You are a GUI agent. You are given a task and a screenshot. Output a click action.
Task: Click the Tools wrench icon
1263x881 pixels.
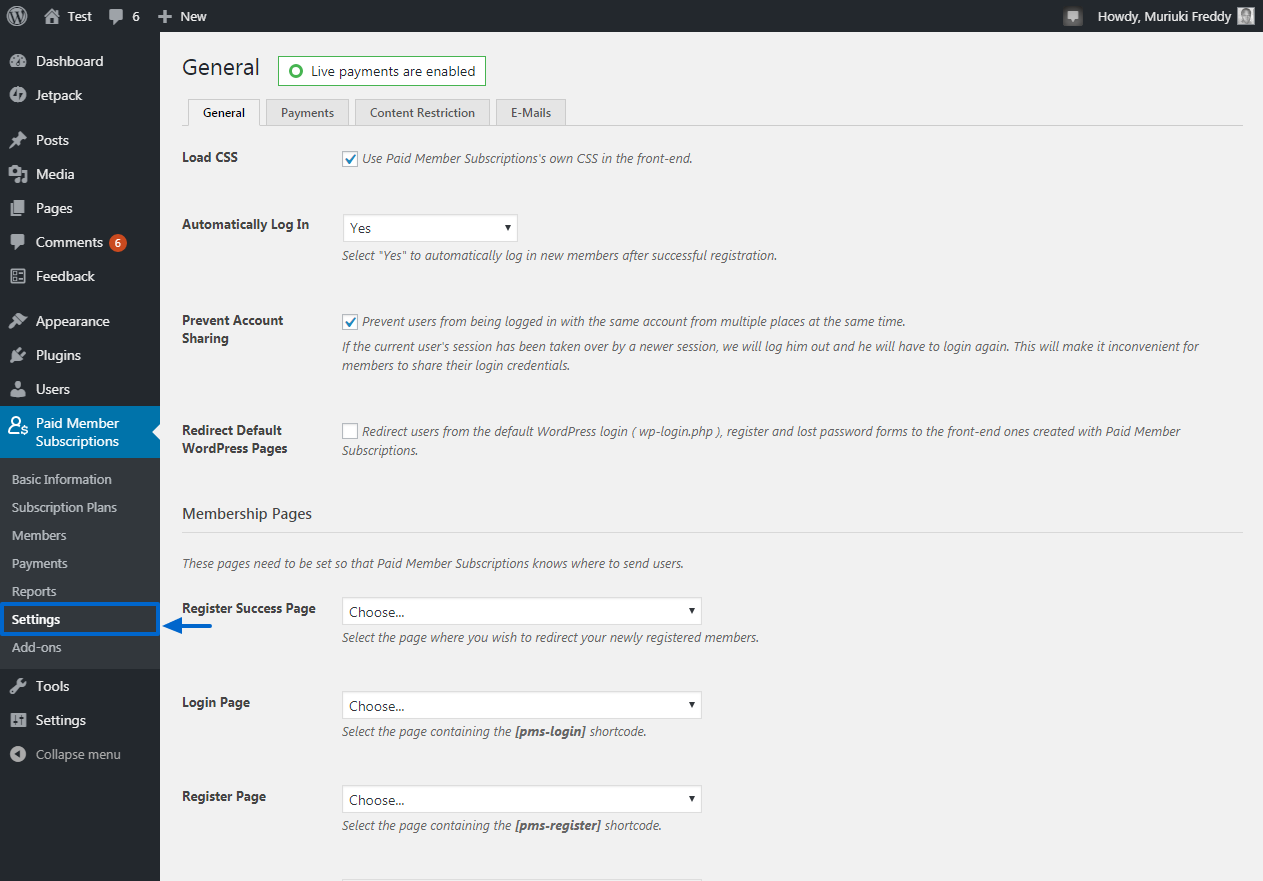(18, 686)
